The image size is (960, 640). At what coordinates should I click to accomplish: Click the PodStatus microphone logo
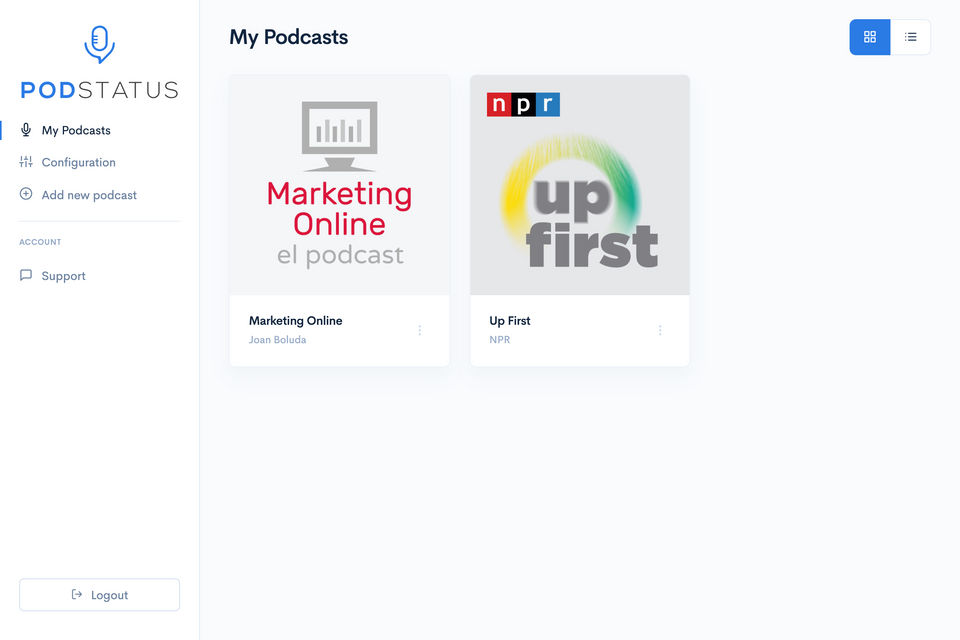pos(99,44)
